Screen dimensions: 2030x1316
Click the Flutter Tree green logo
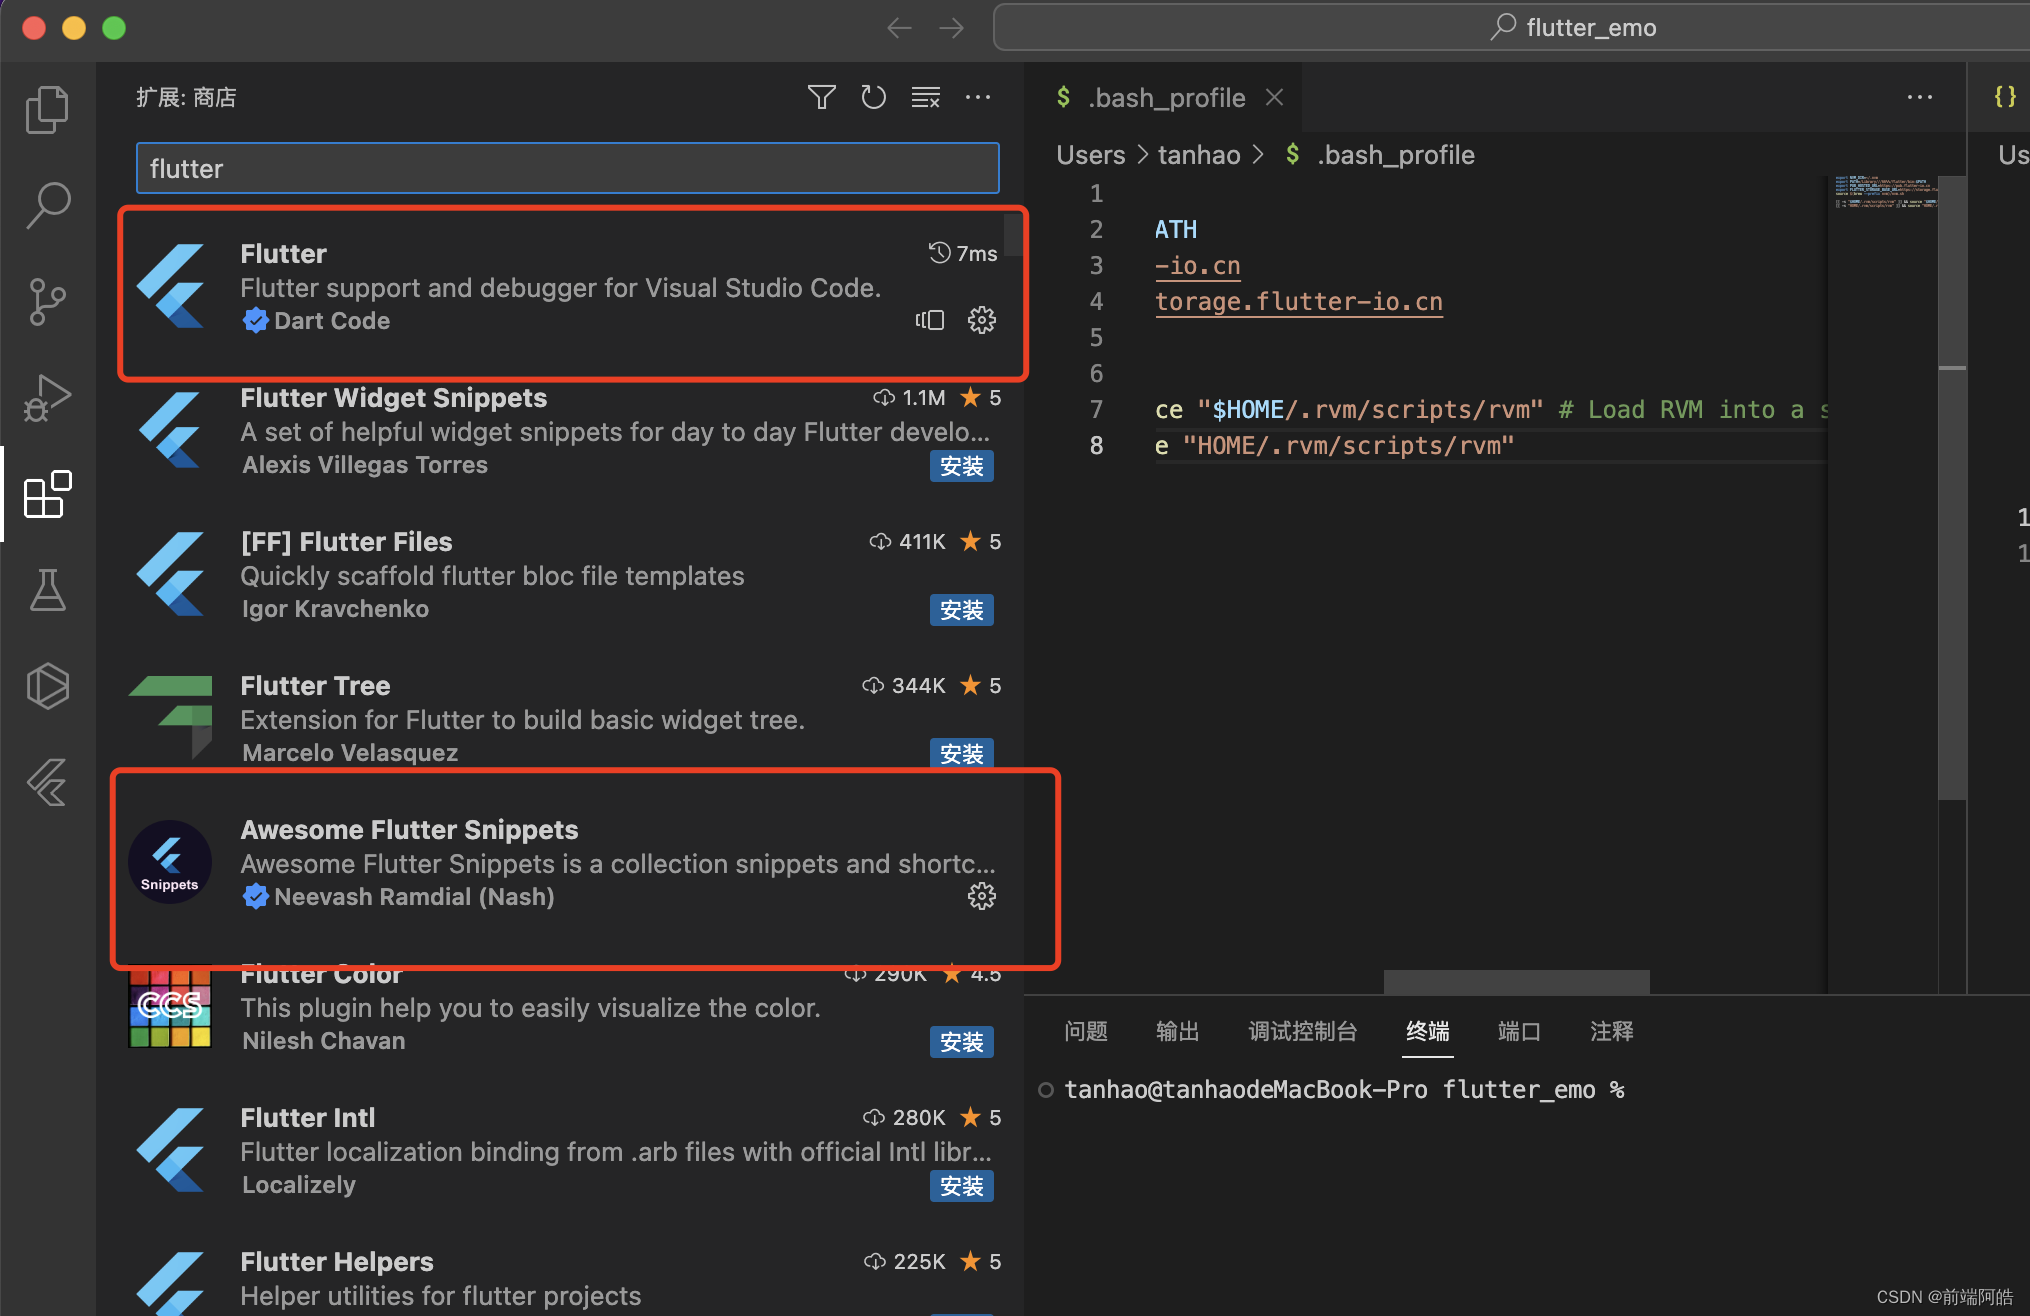pos(171,715)
